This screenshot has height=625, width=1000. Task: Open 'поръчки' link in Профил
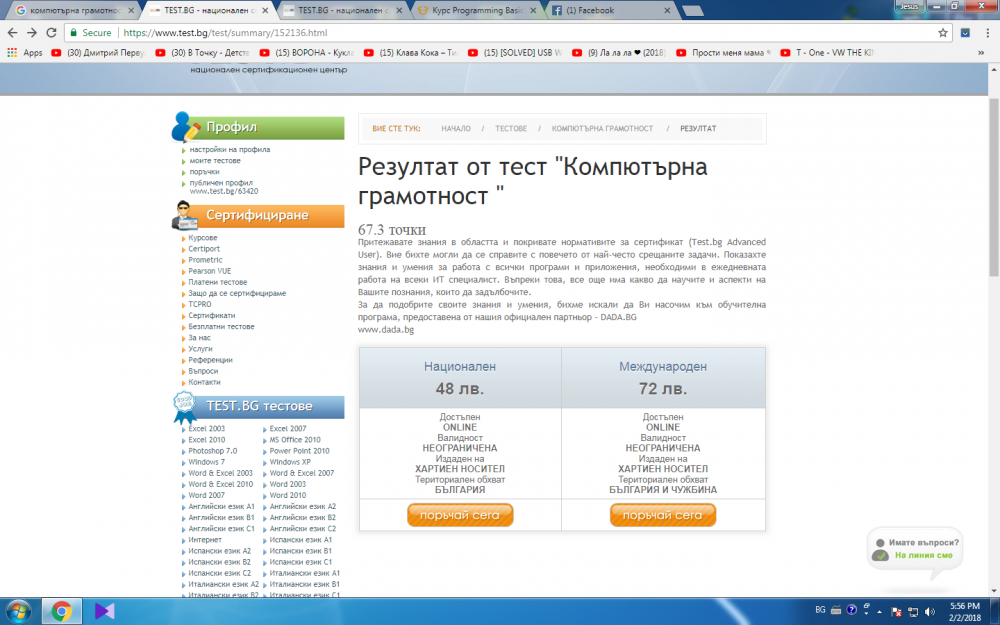(x=204, y=172)
